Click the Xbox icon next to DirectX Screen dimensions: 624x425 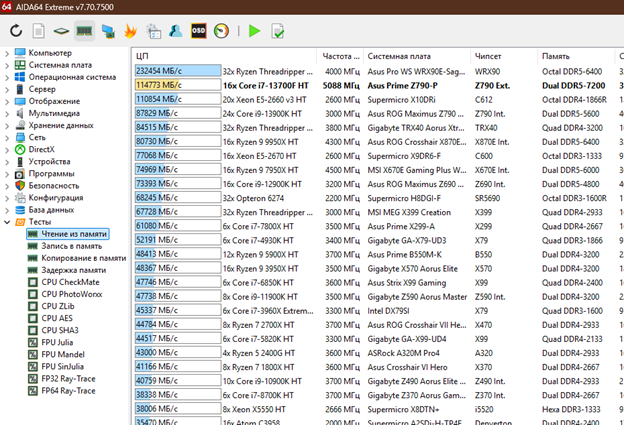coord(20,149)
